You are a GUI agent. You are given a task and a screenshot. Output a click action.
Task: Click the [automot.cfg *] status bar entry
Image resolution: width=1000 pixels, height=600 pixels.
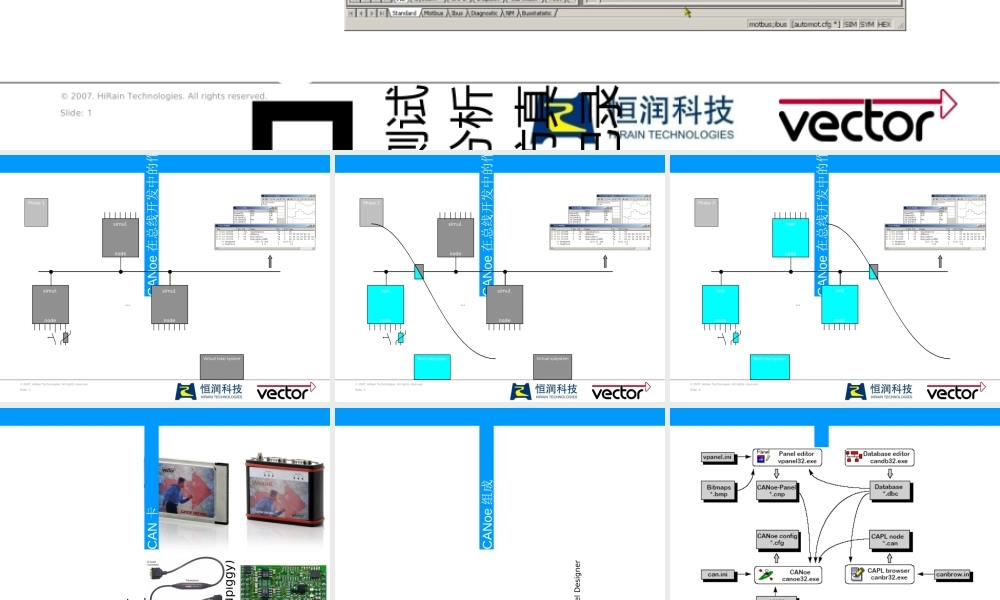(x=816, y=24)
